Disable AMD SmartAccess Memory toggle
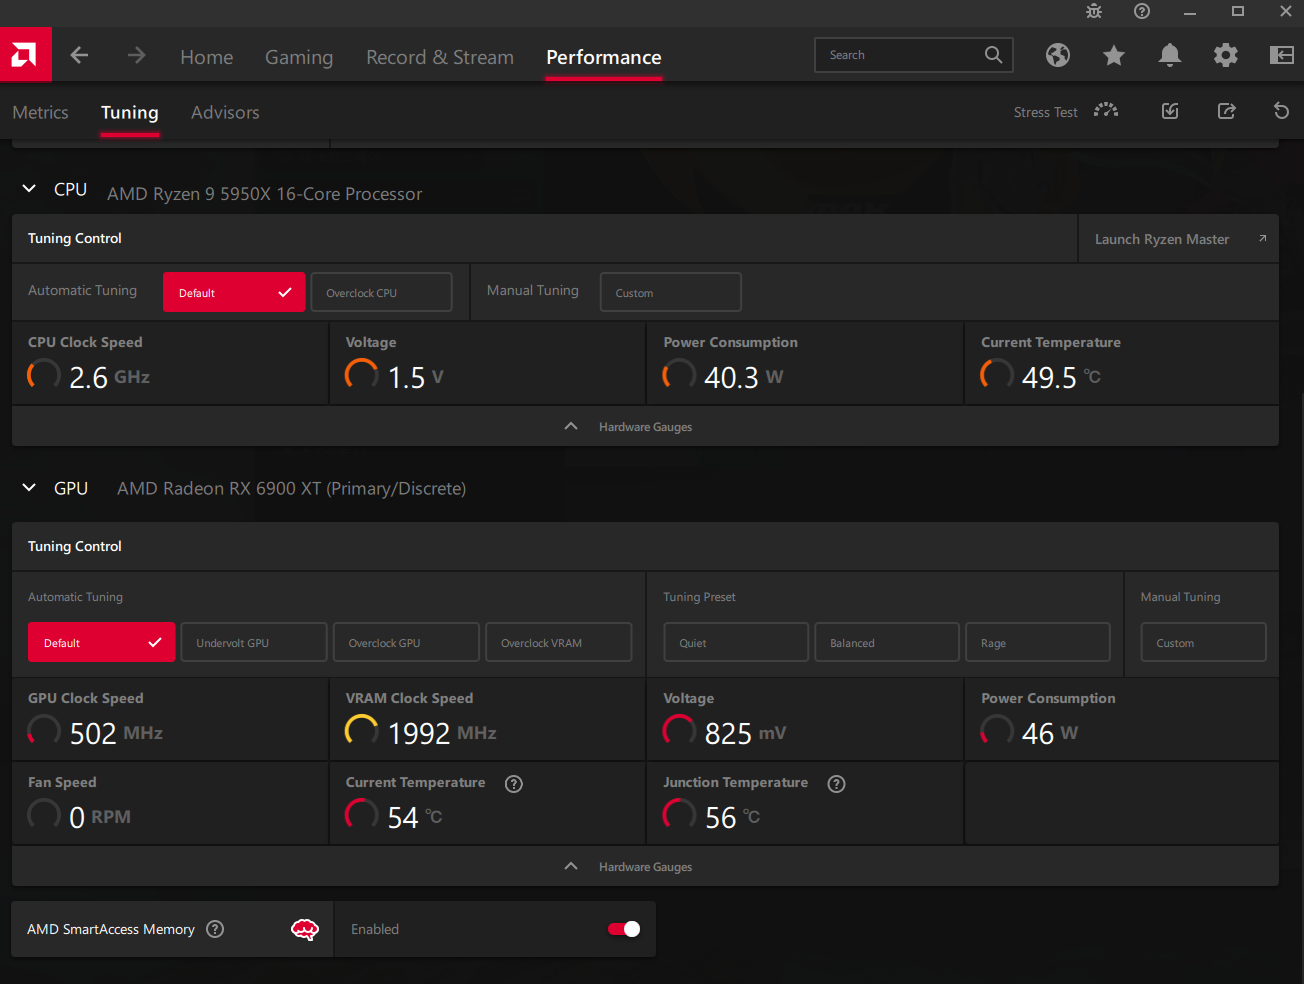The height and width of the screenshot is (984, 1304). click(624, 929)
